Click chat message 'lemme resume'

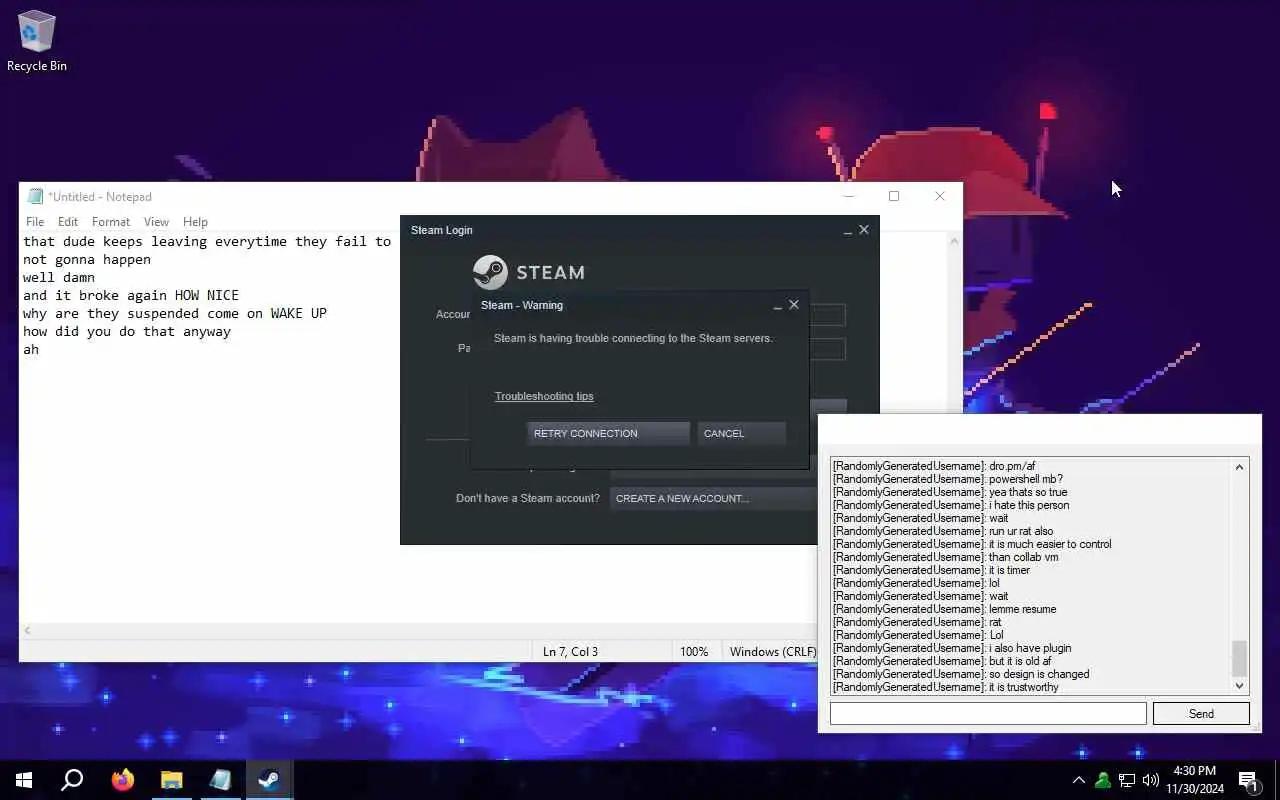[x=1022, y=609]
